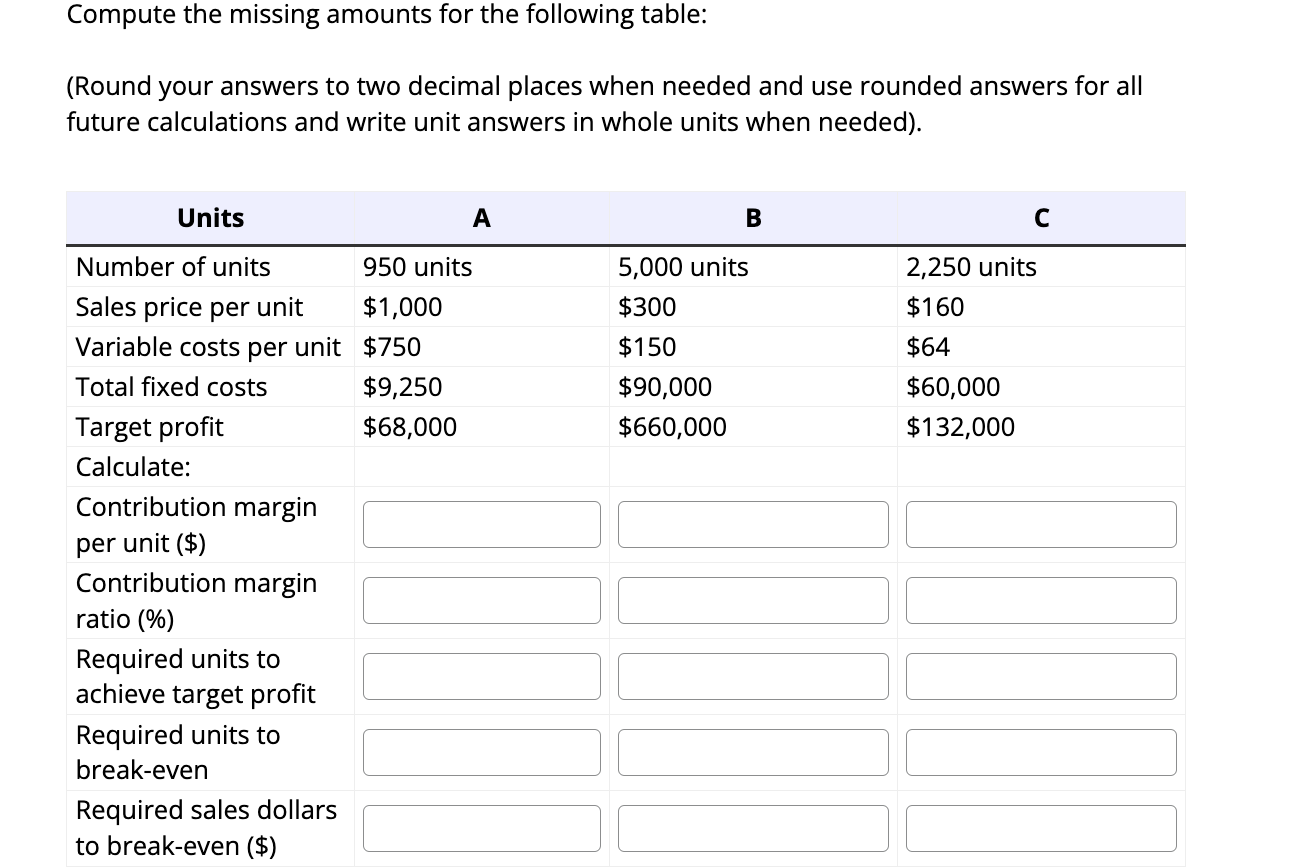The height and width of the screenshot is (867, 1306).
Task: Click the contribution margin per unit field for column C
Action: [x=1041, y=524]
